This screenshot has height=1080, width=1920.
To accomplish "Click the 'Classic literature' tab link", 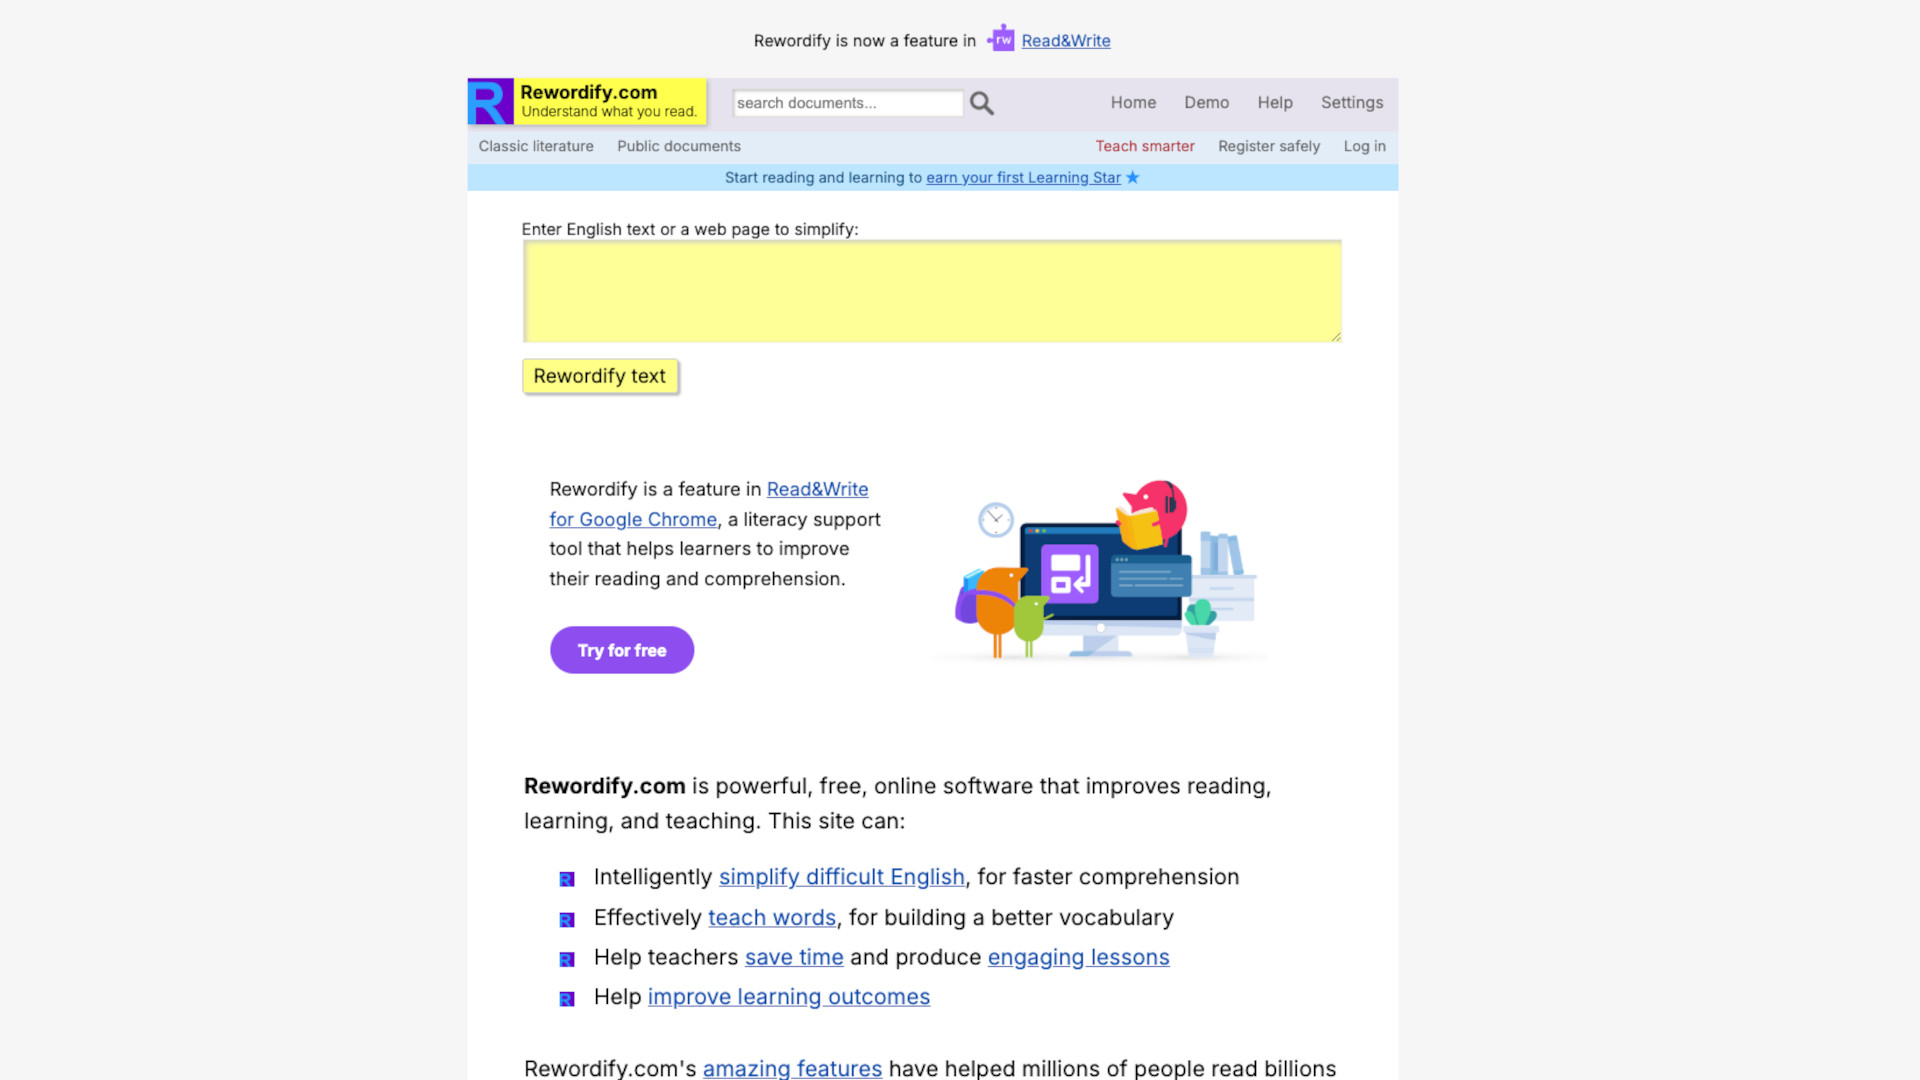I will (537, 145).
